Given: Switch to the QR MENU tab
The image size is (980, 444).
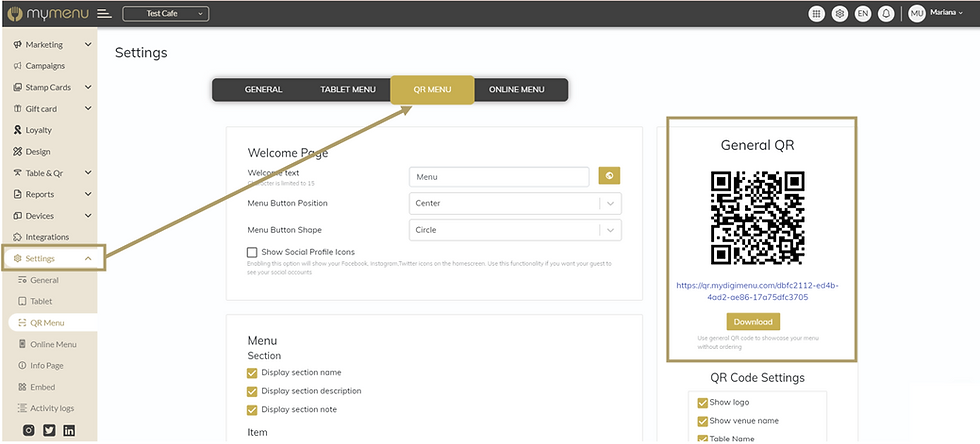Looking at the screenshot, I should click(x=432, y=89).
